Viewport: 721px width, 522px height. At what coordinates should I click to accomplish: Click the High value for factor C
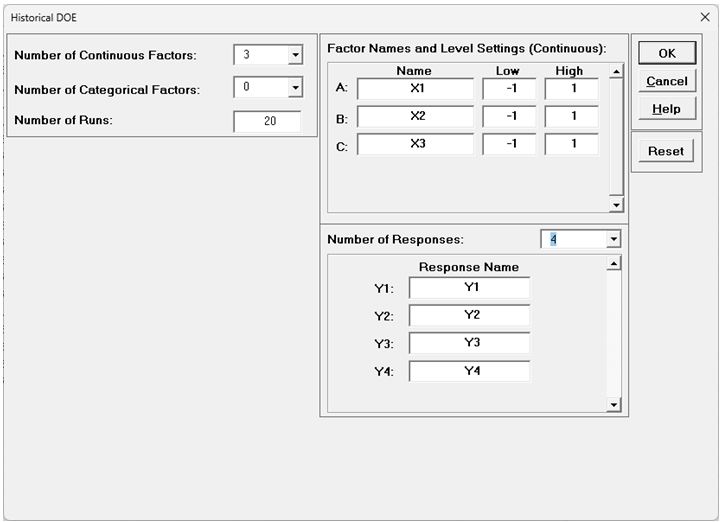point(572,144)
